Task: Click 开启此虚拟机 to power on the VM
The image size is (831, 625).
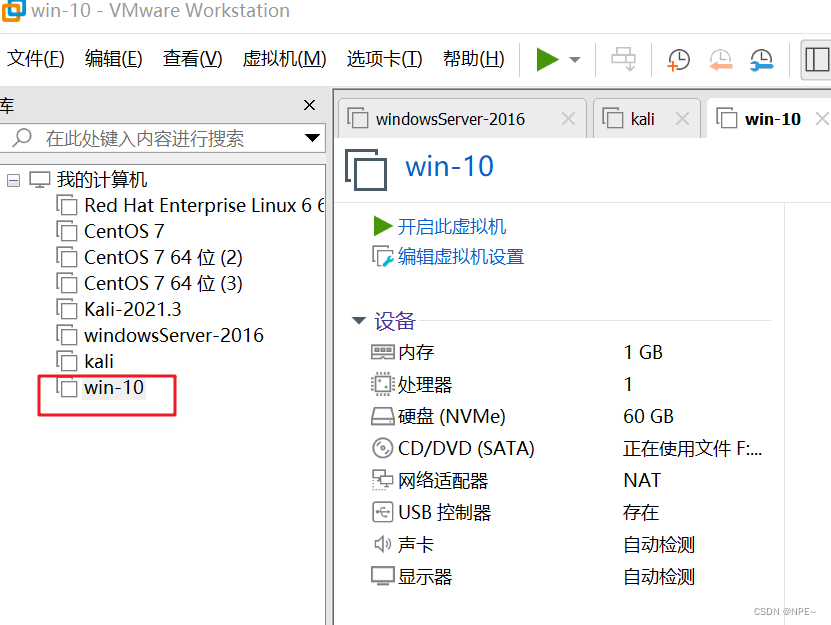Action: pyautogui.click(x=452, y=226)
